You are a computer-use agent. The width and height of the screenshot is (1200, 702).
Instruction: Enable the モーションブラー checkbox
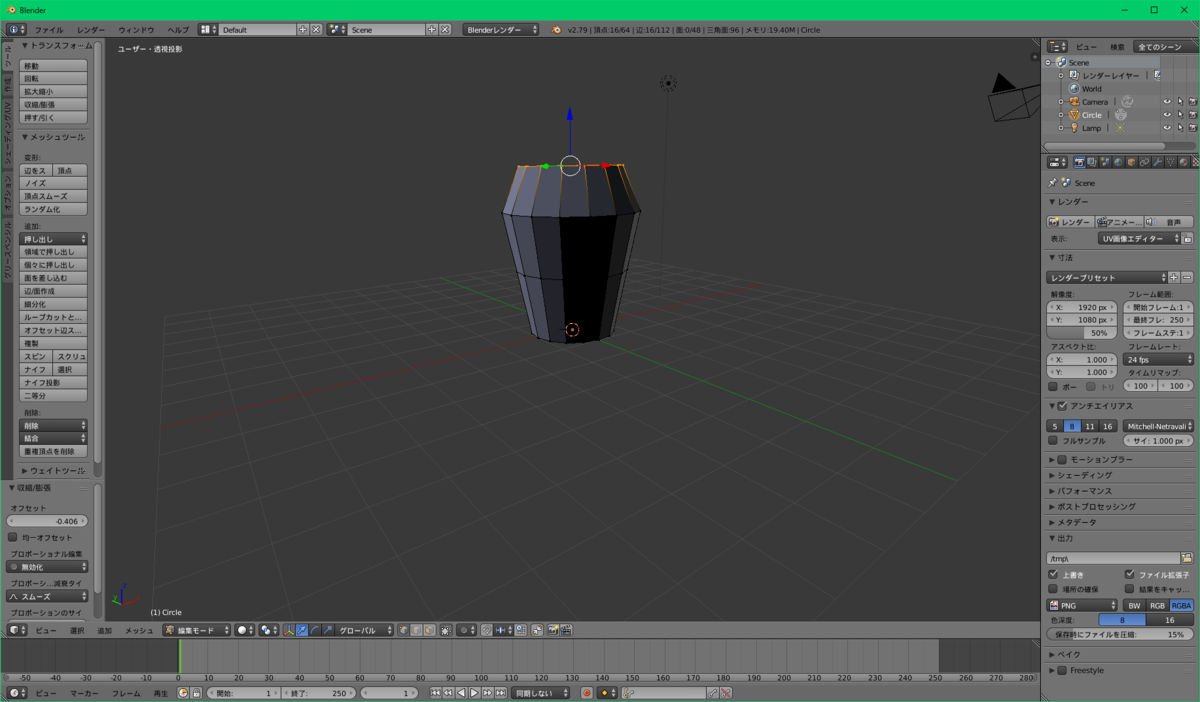tap(1062, 460)
